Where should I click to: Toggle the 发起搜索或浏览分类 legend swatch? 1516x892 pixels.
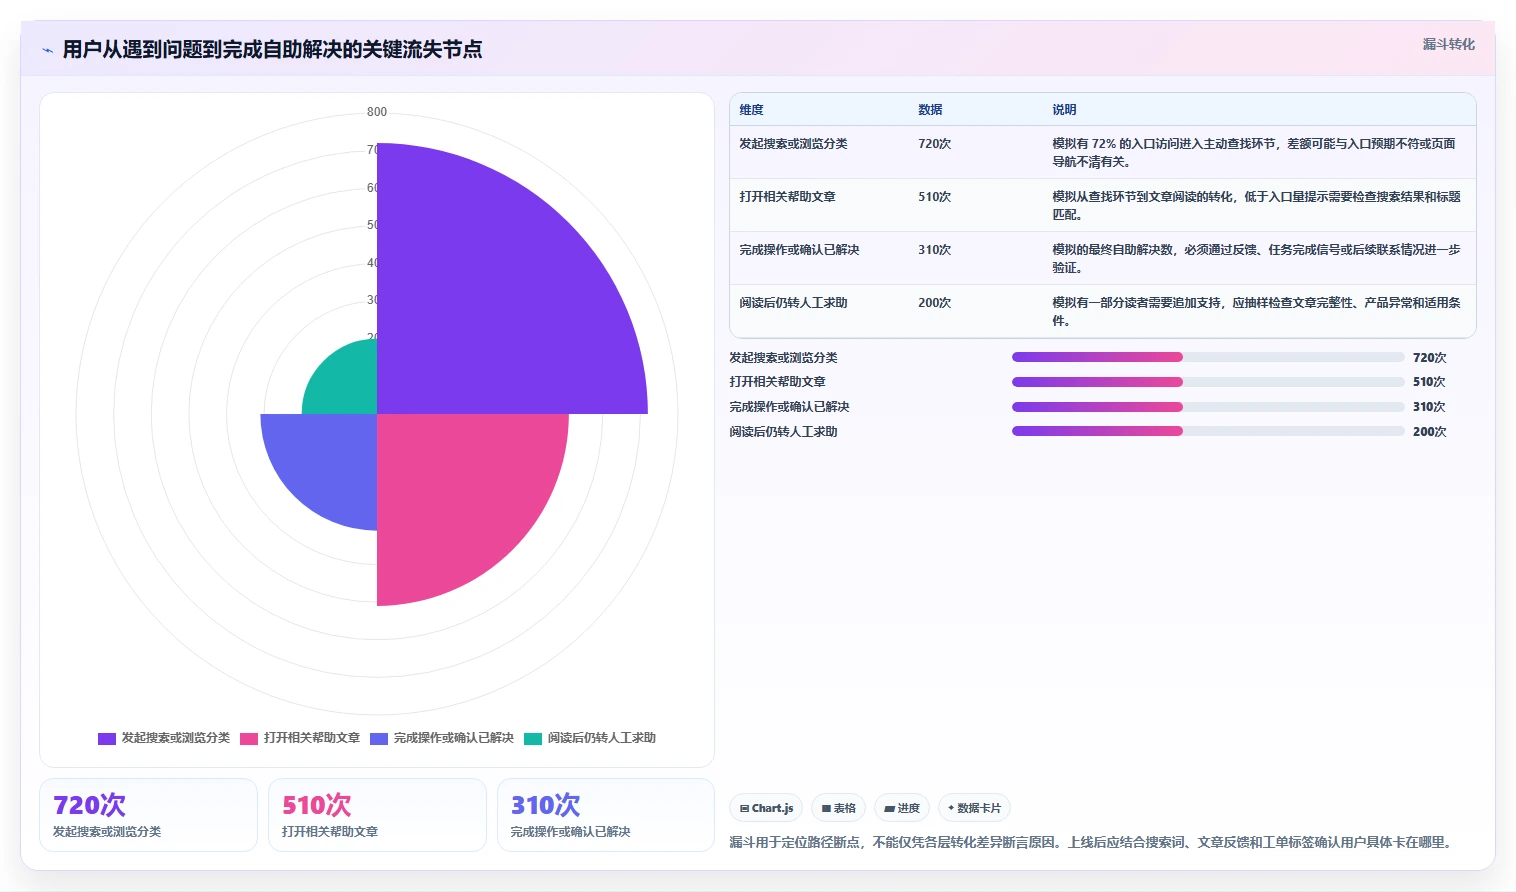107,739
